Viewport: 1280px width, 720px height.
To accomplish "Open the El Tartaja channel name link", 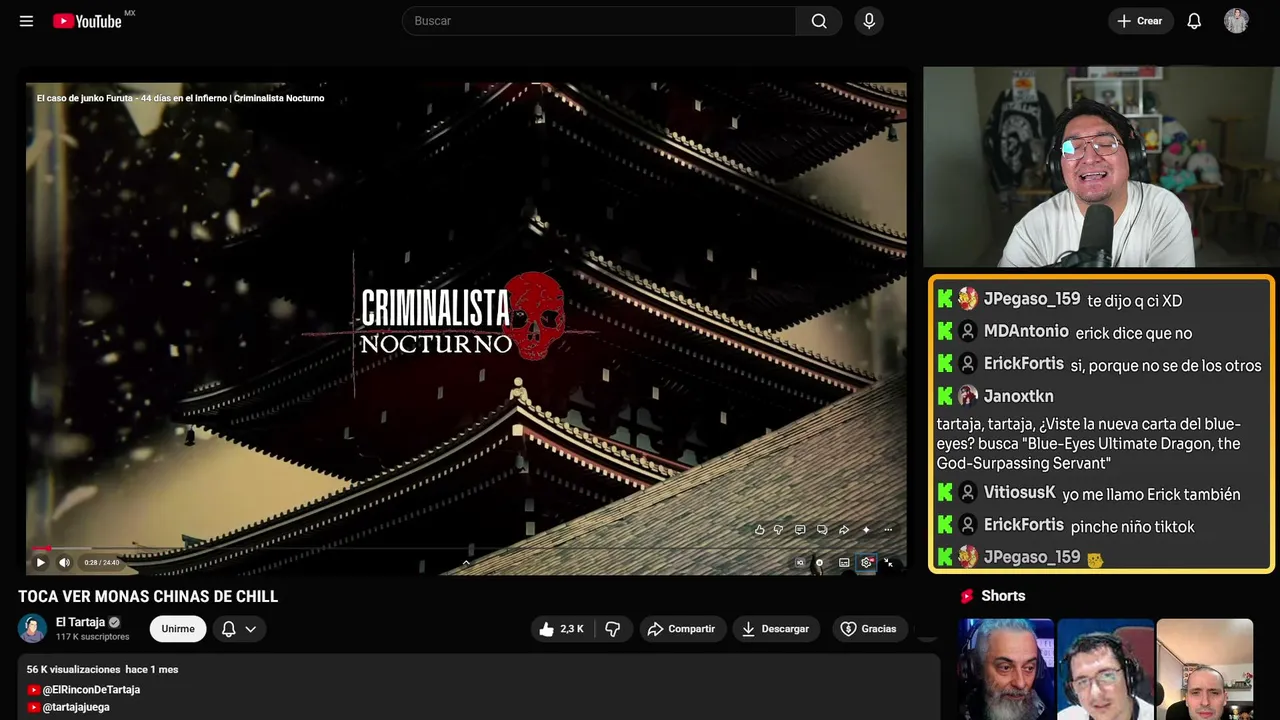I will click(x=80, y=622).
